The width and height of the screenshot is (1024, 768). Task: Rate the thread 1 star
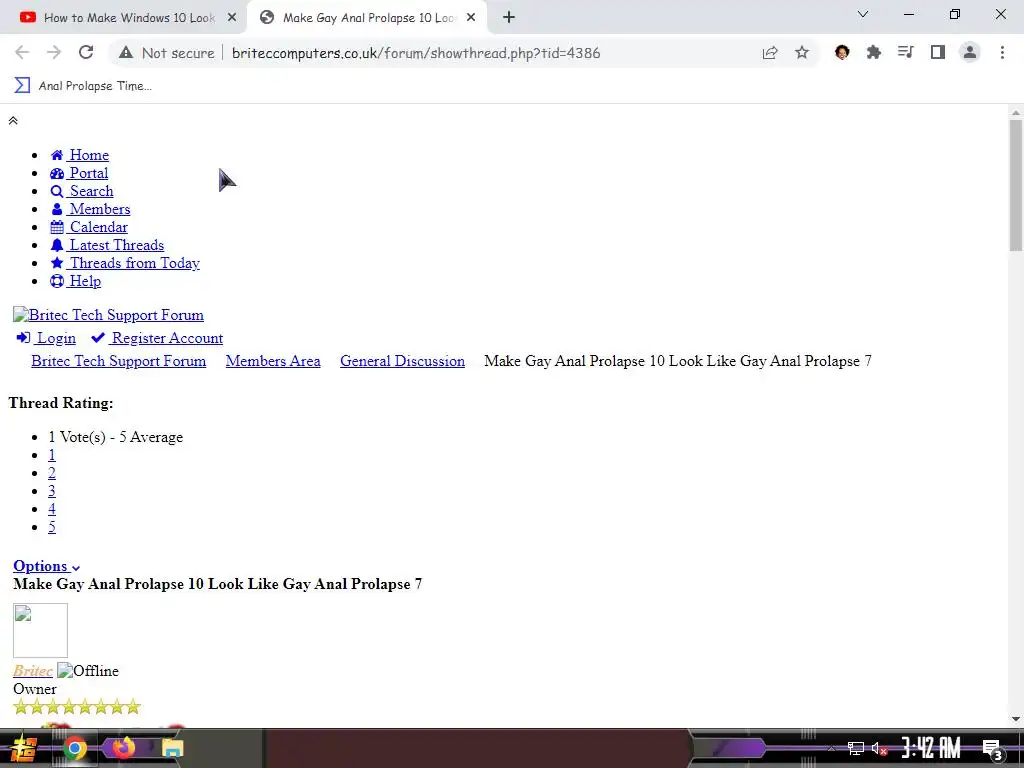52,455
